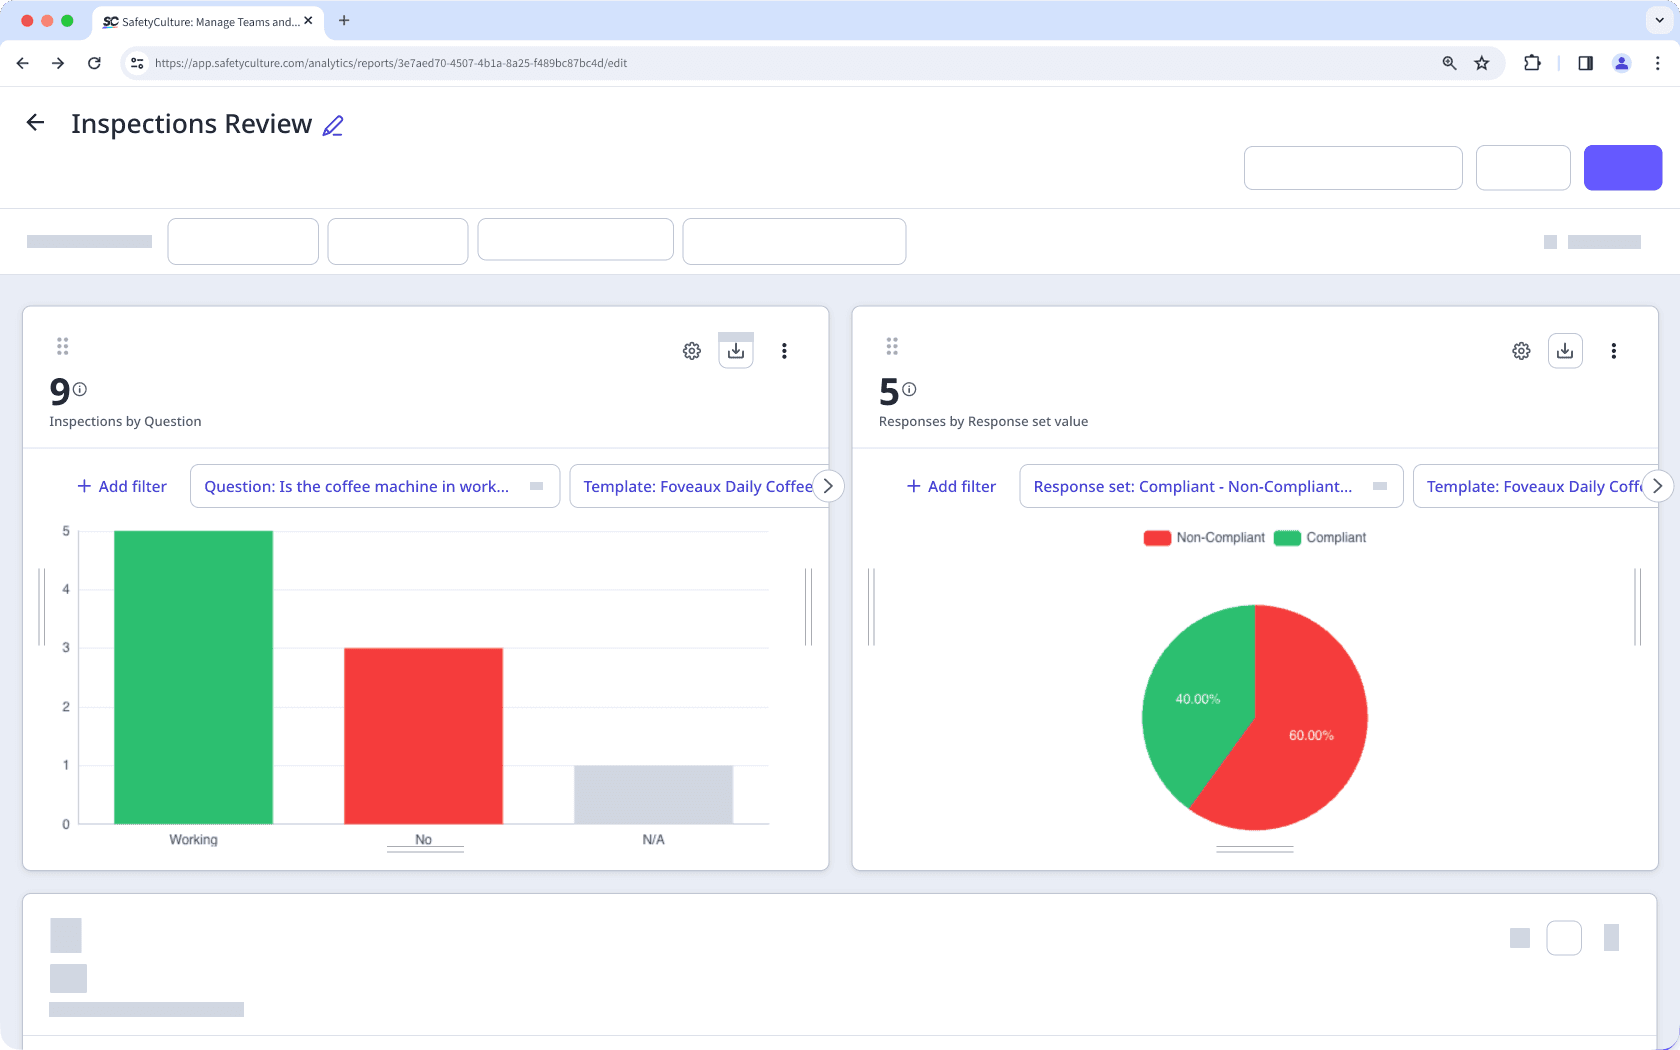Screen dimensions: 1680x1050
Task: Toggle the browser bookmark star
Action: [1481, 62]
